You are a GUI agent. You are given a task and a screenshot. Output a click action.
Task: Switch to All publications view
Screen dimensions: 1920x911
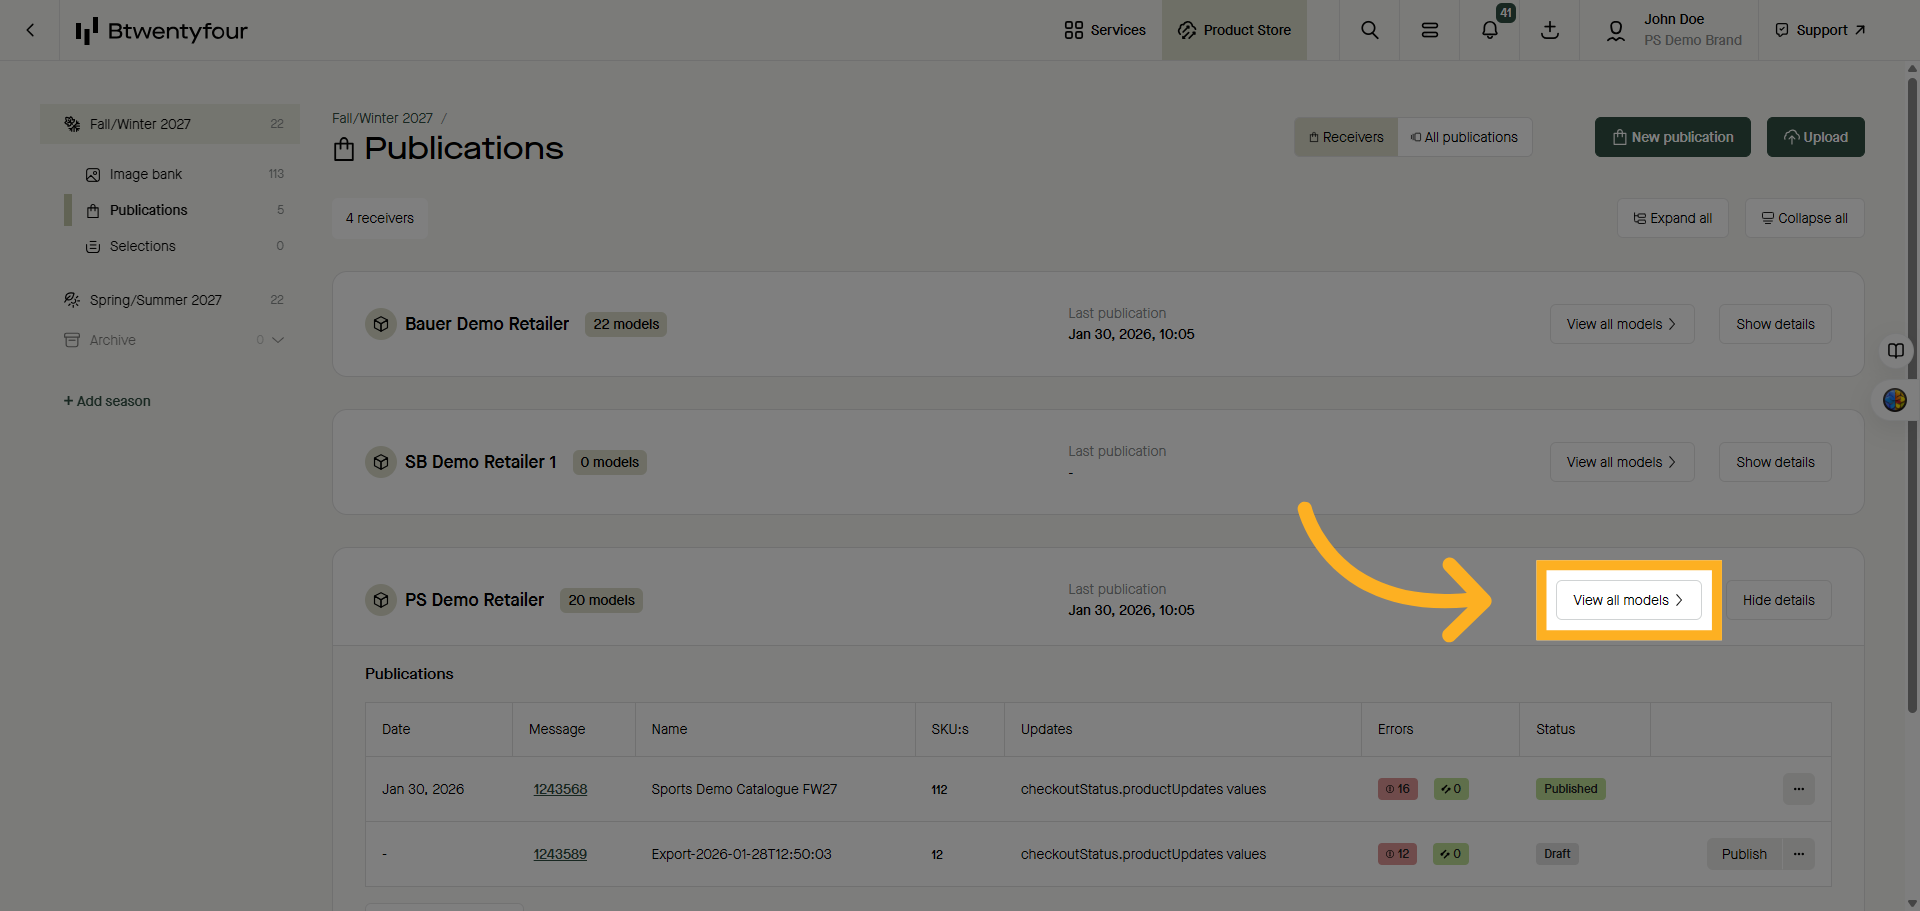coord(1464,137)
